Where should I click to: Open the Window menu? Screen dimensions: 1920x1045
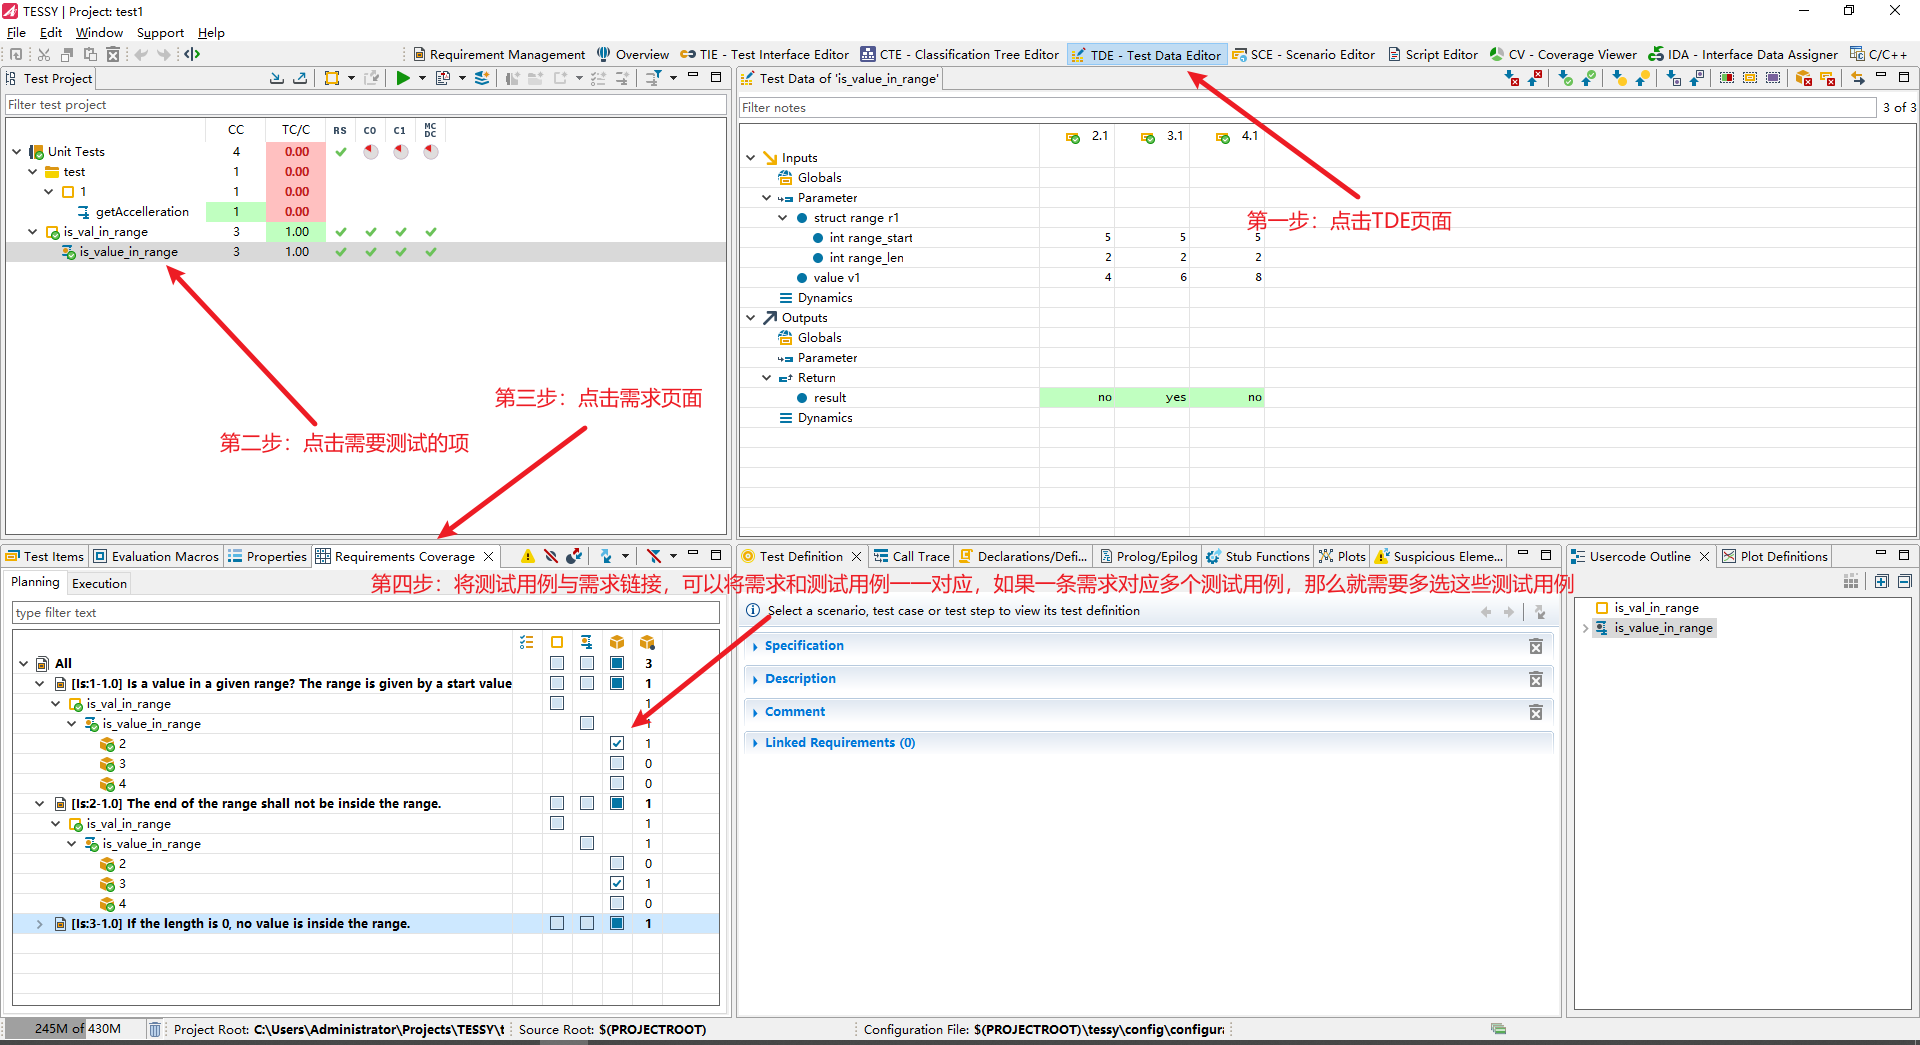coord(99,33)
